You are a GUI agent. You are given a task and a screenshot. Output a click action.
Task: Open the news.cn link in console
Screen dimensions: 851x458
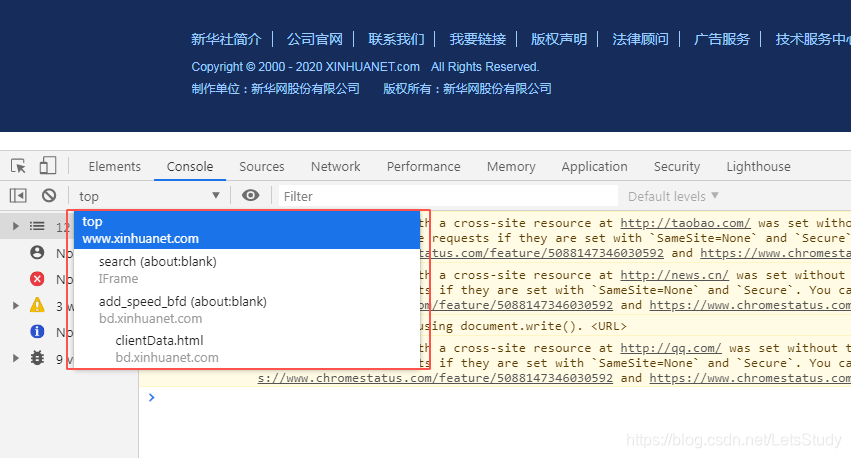click(675, 275)
